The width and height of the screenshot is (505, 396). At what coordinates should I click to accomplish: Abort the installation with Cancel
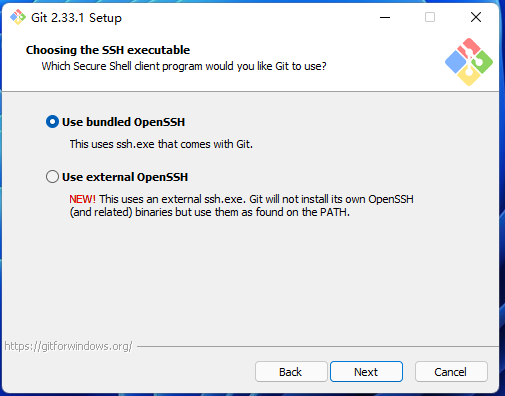[451, 372]
